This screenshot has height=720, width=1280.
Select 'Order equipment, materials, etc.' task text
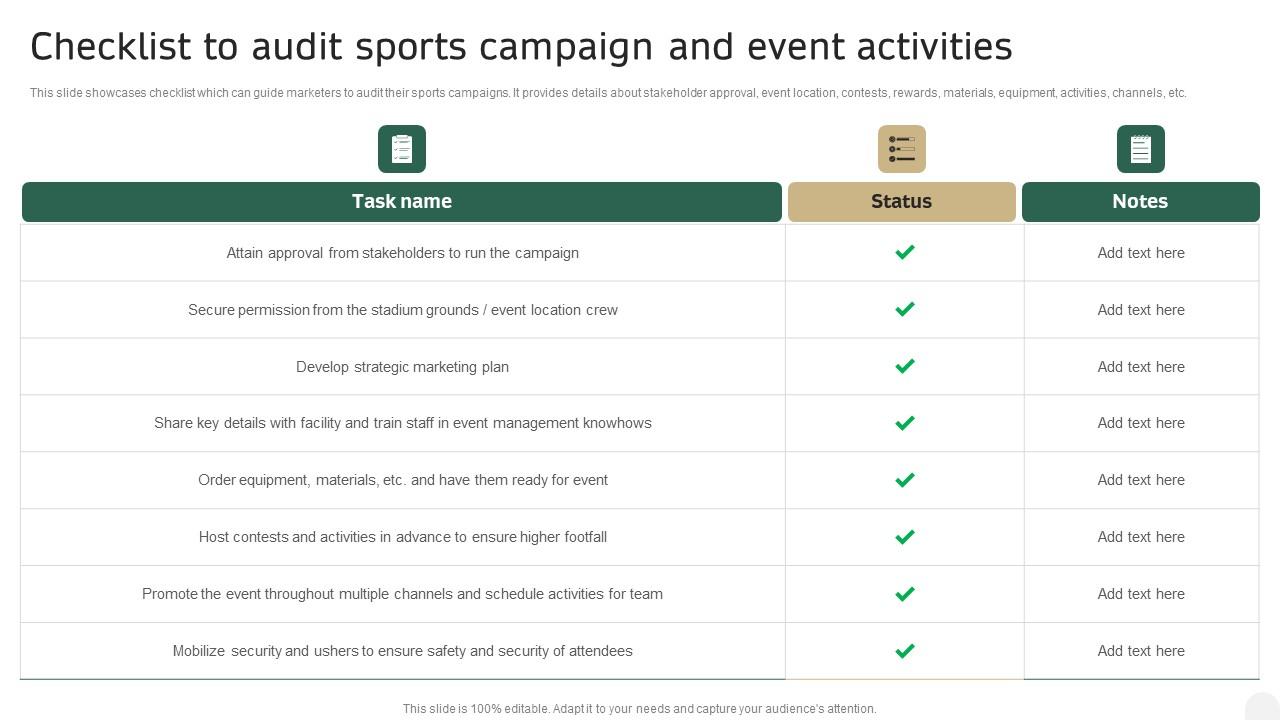click(x=403, y=480)
